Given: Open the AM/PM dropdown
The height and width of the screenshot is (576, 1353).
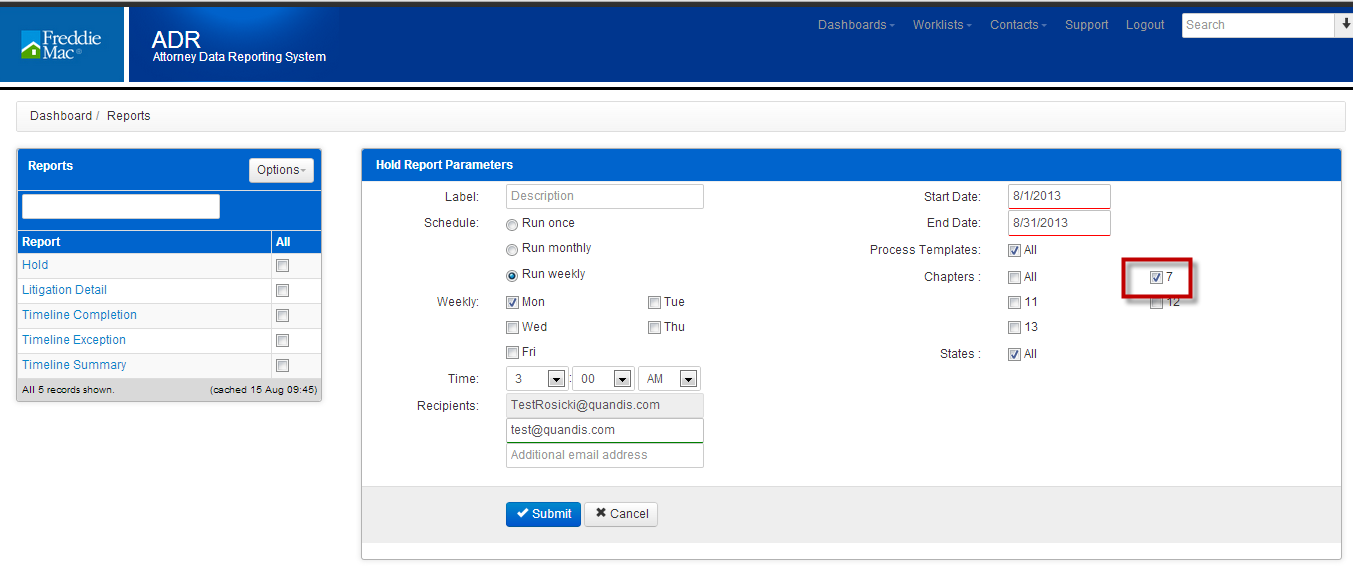Looking at the screenshot, I should [669, 379].
